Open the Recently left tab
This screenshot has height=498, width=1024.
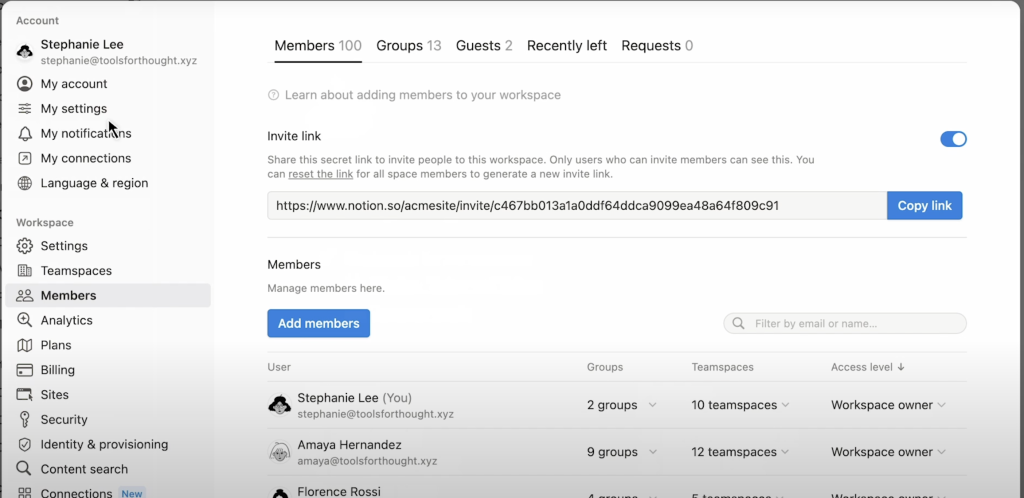pos(566,46)
